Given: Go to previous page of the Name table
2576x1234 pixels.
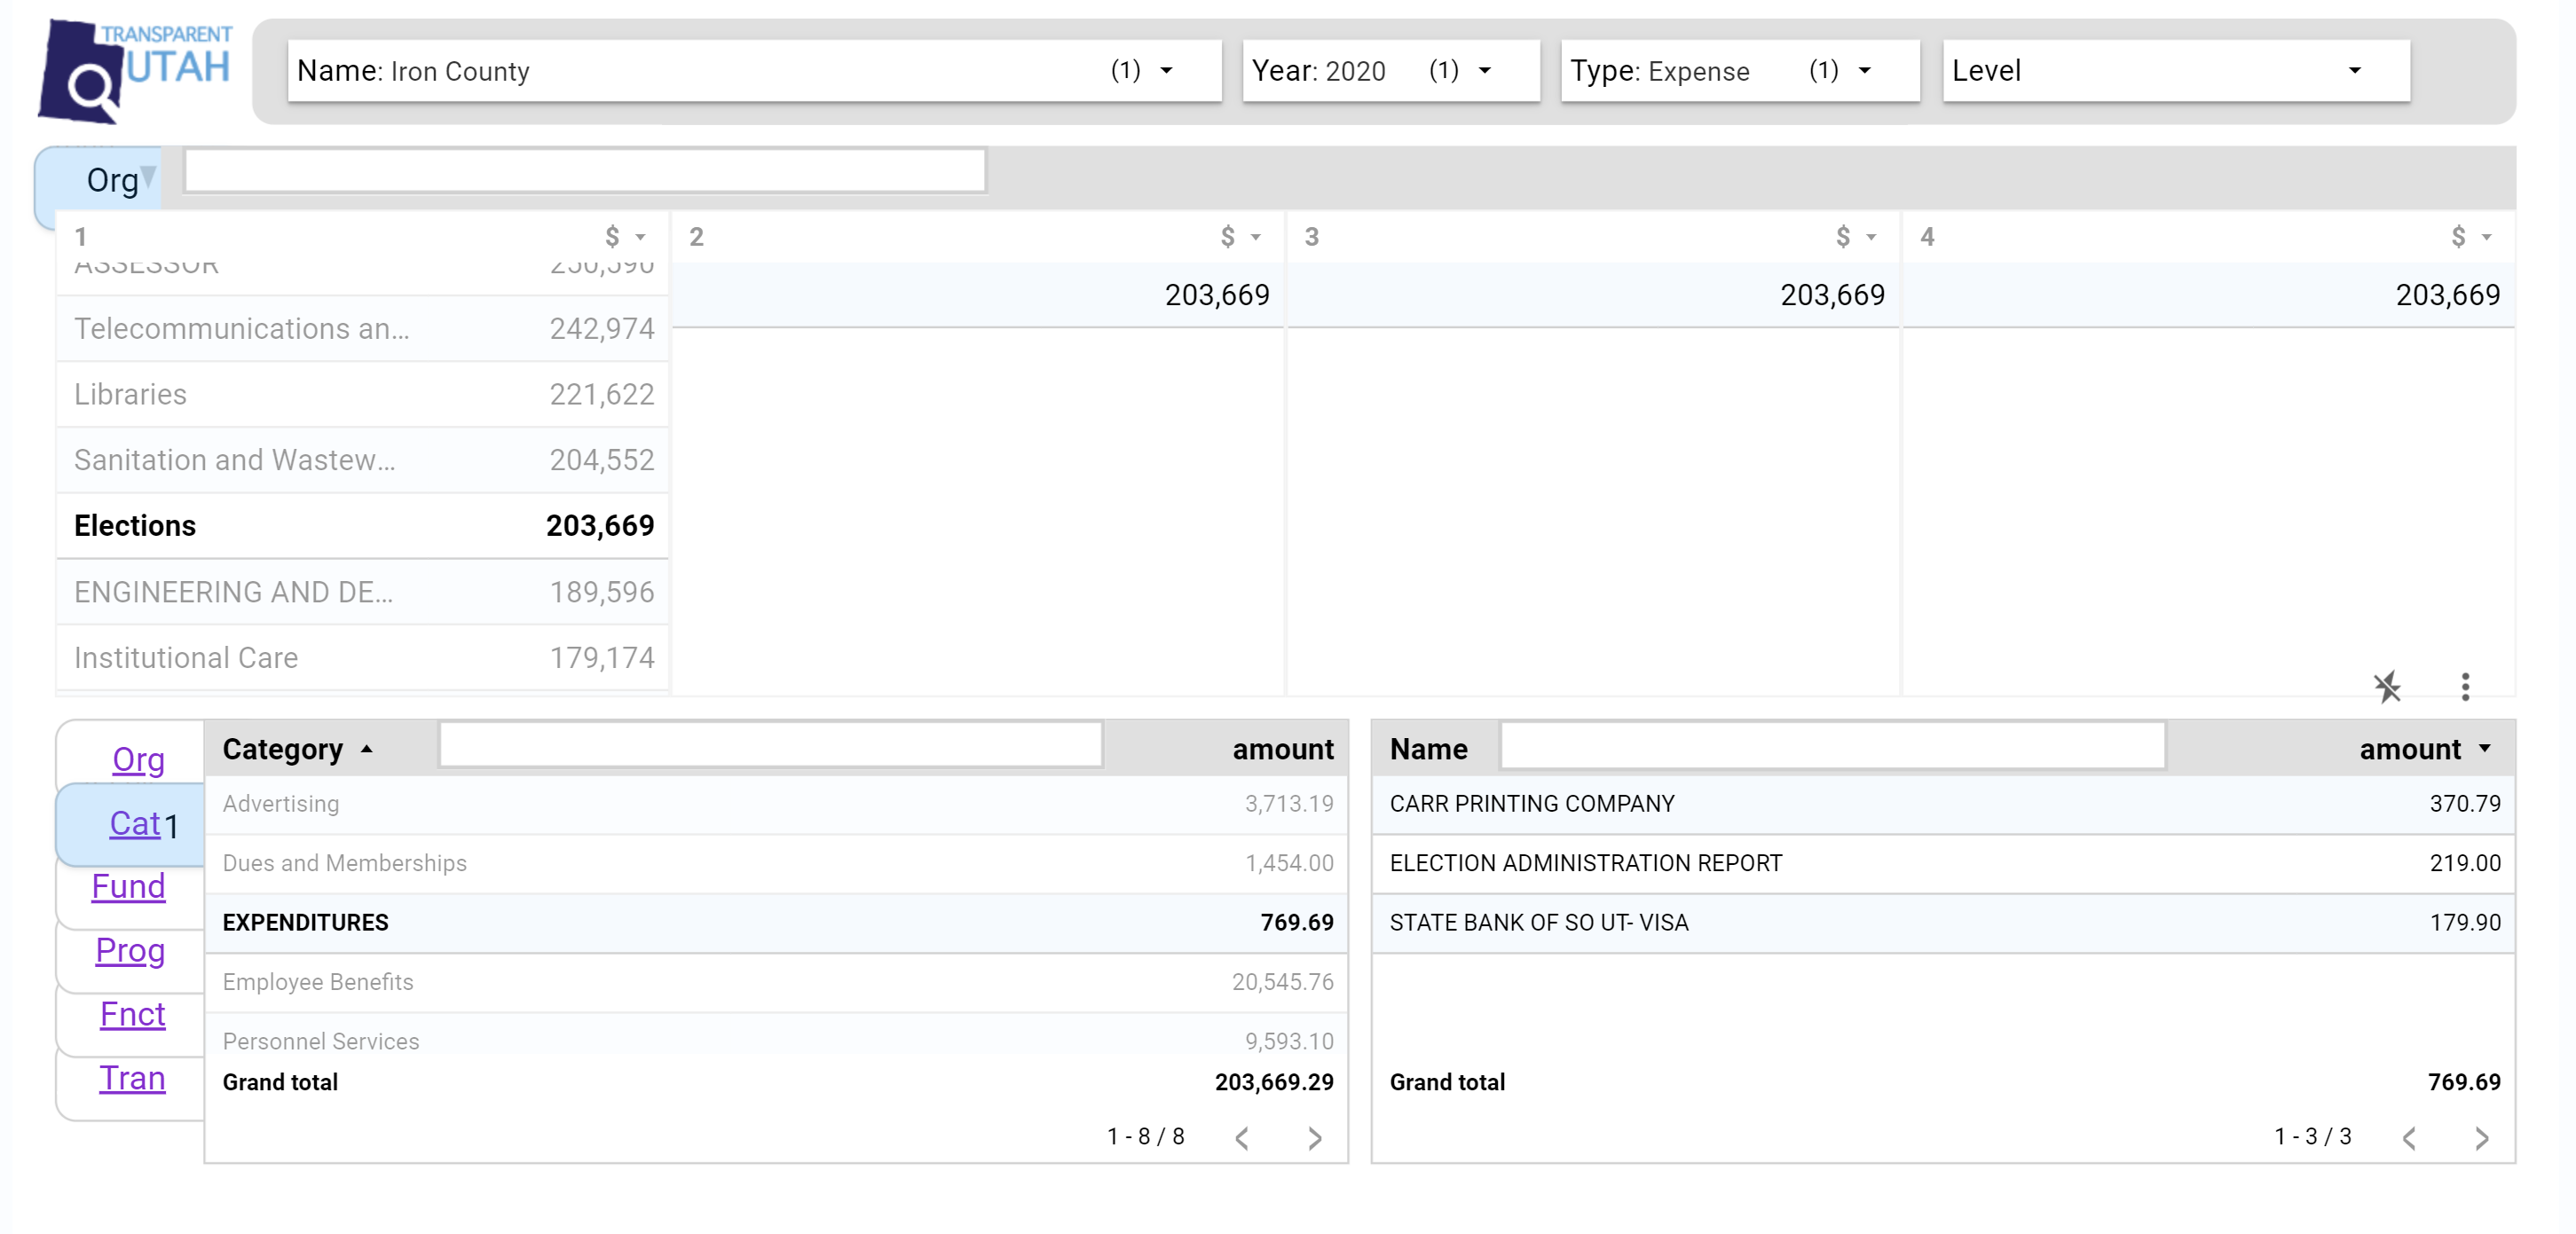Looking at the screenshot, I should tap(2409, 1138).
